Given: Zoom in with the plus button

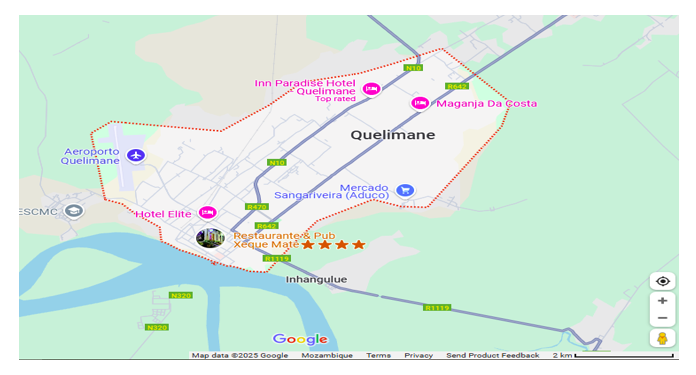Looking at the screenshot, I should (x=662, y=300).
